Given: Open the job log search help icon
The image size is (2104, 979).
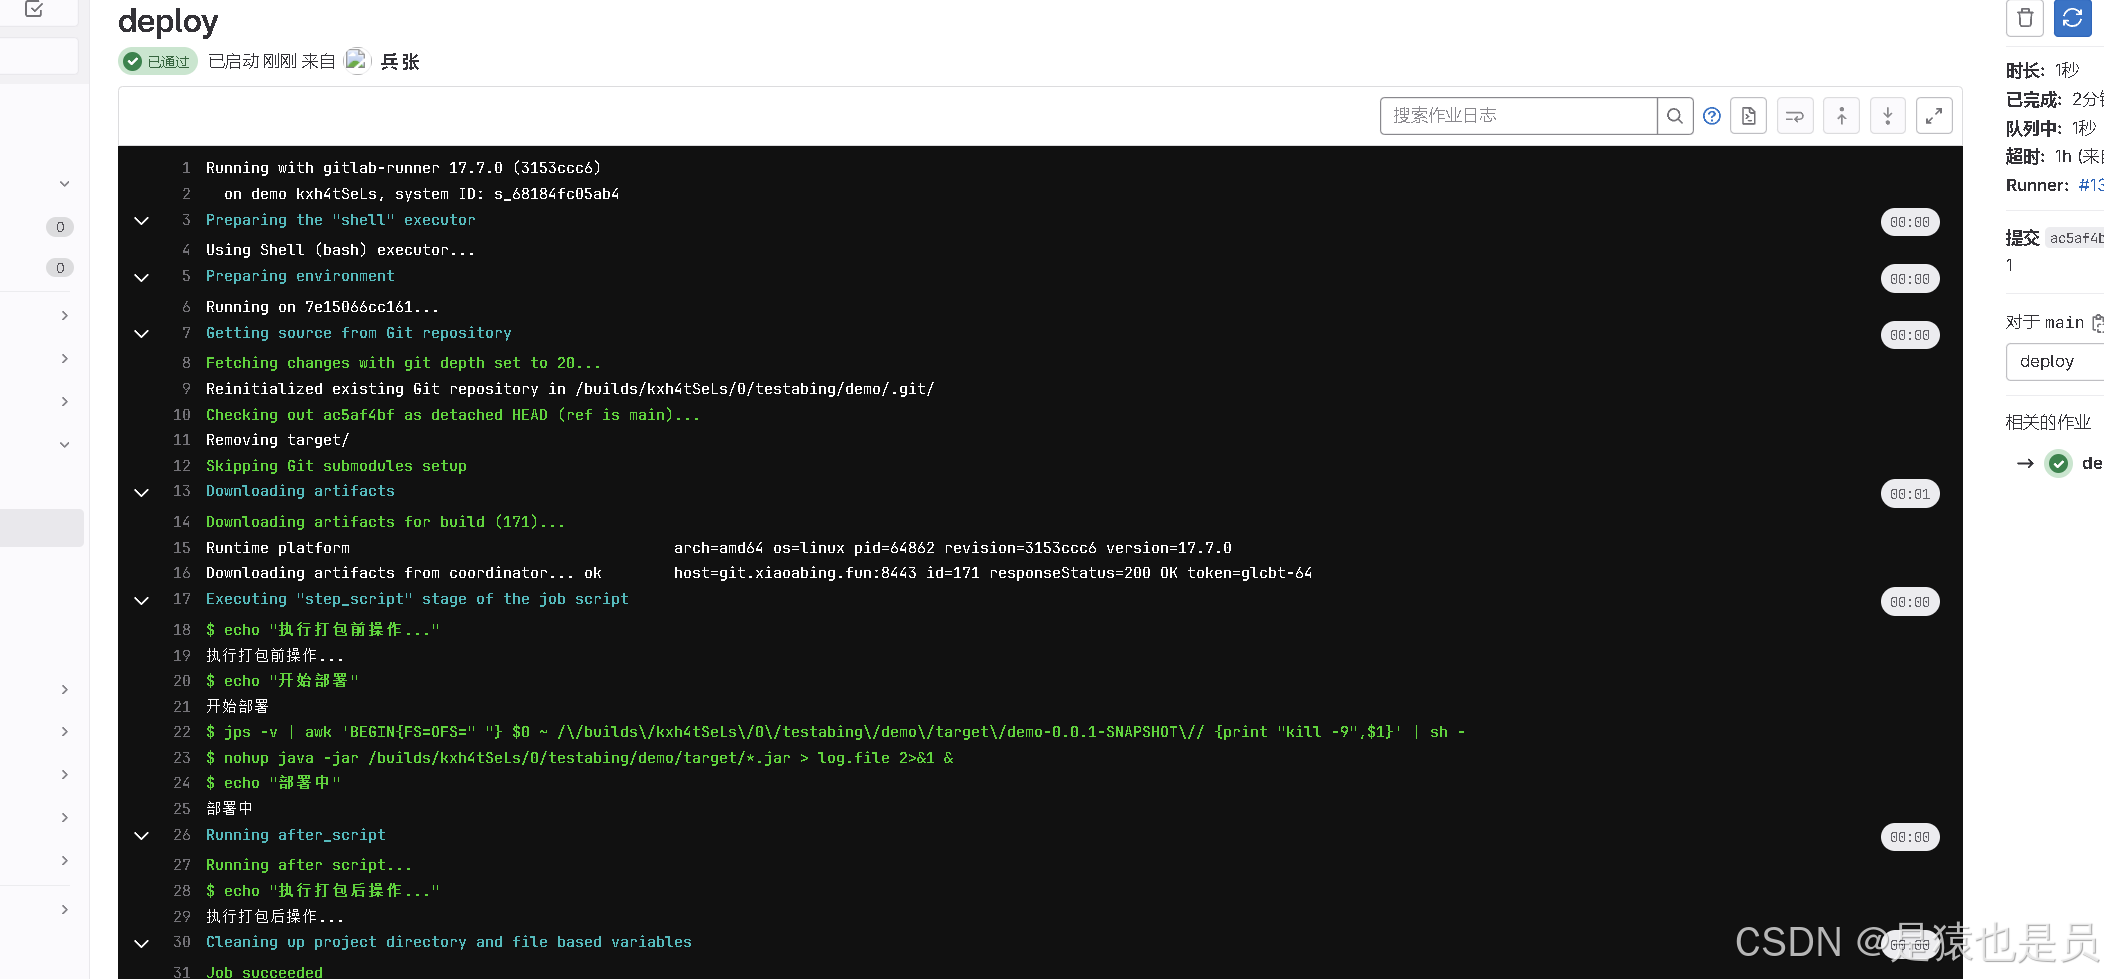Looking at the screenshot, I should click(1712, 116).
